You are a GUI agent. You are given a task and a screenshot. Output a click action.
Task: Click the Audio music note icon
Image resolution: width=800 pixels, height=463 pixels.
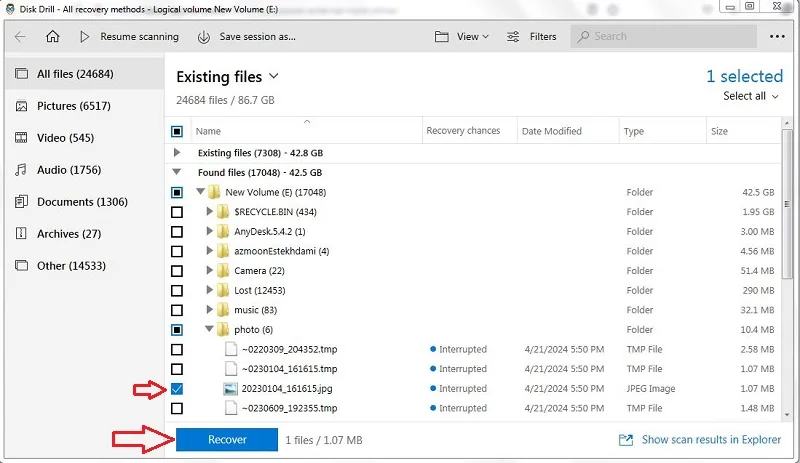pyautogui.click(x=21, y=170)
